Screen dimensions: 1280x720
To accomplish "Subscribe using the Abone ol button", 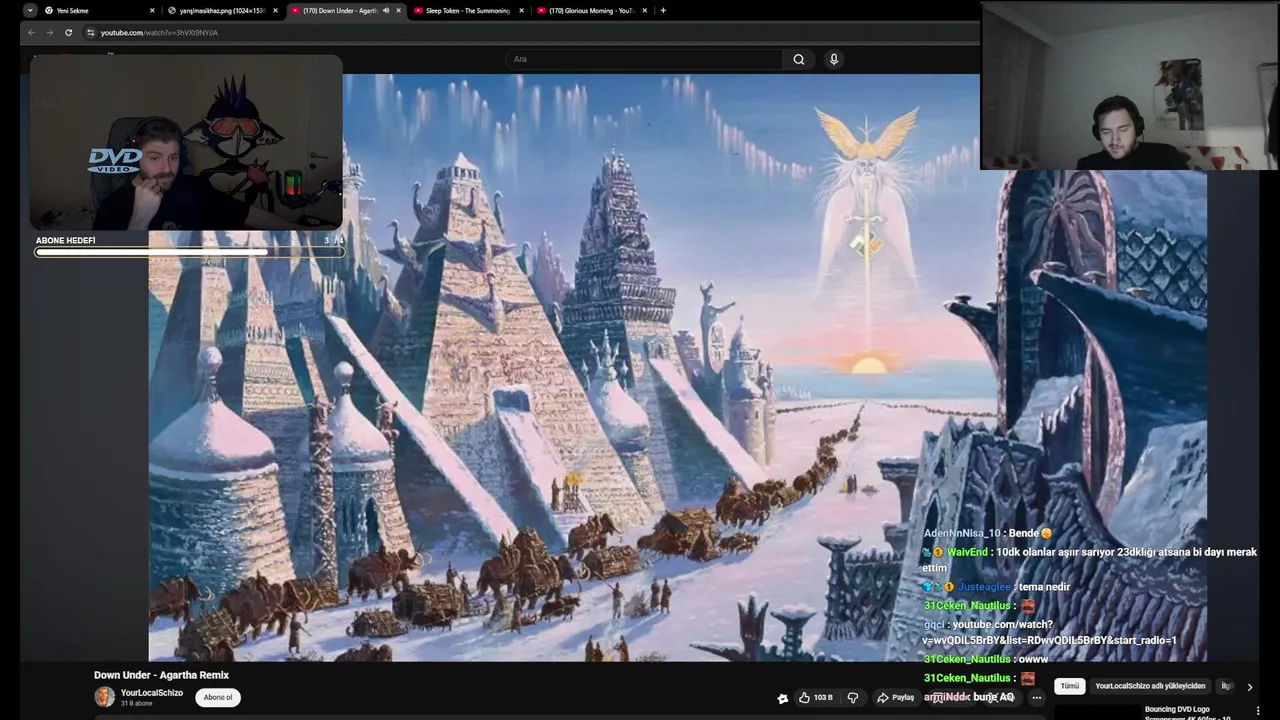I will 218,697.
